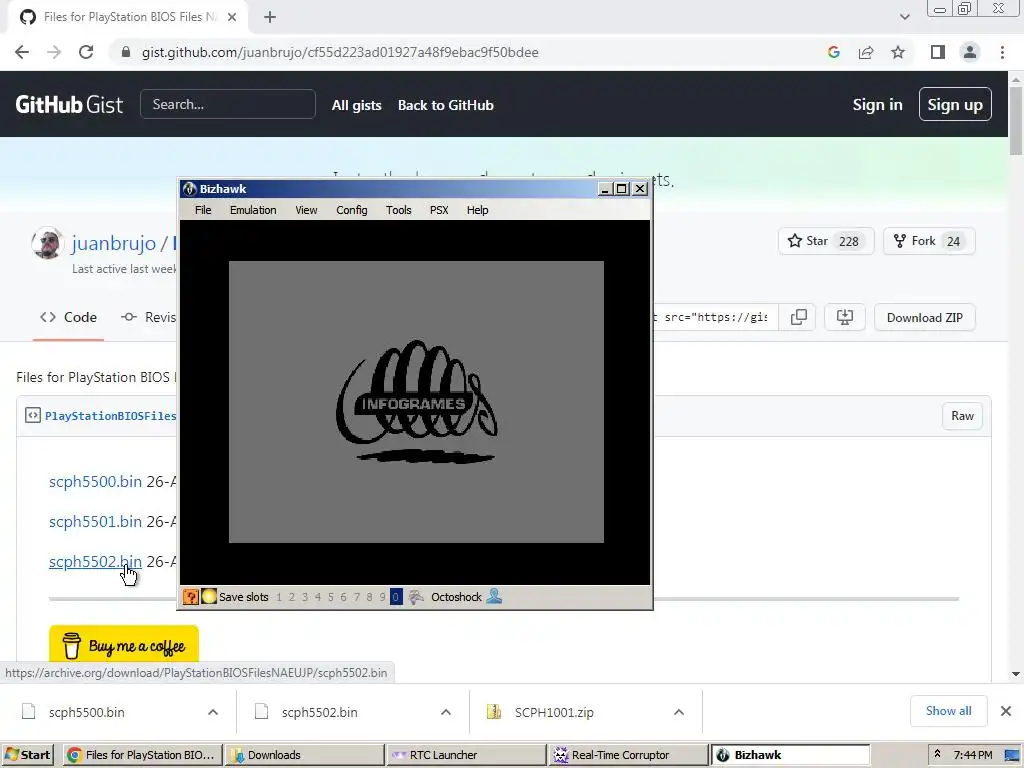Bookmark this page with star icon
The width and height of the screenshot is (1024, 768).
(x=898, y=52)
